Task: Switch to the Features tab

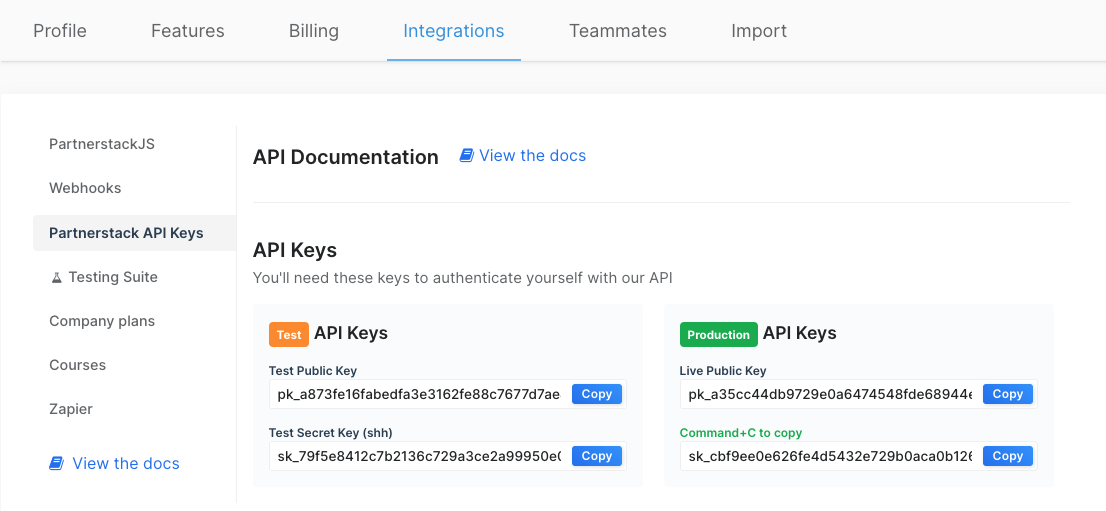Action: [x=188, y=31]
